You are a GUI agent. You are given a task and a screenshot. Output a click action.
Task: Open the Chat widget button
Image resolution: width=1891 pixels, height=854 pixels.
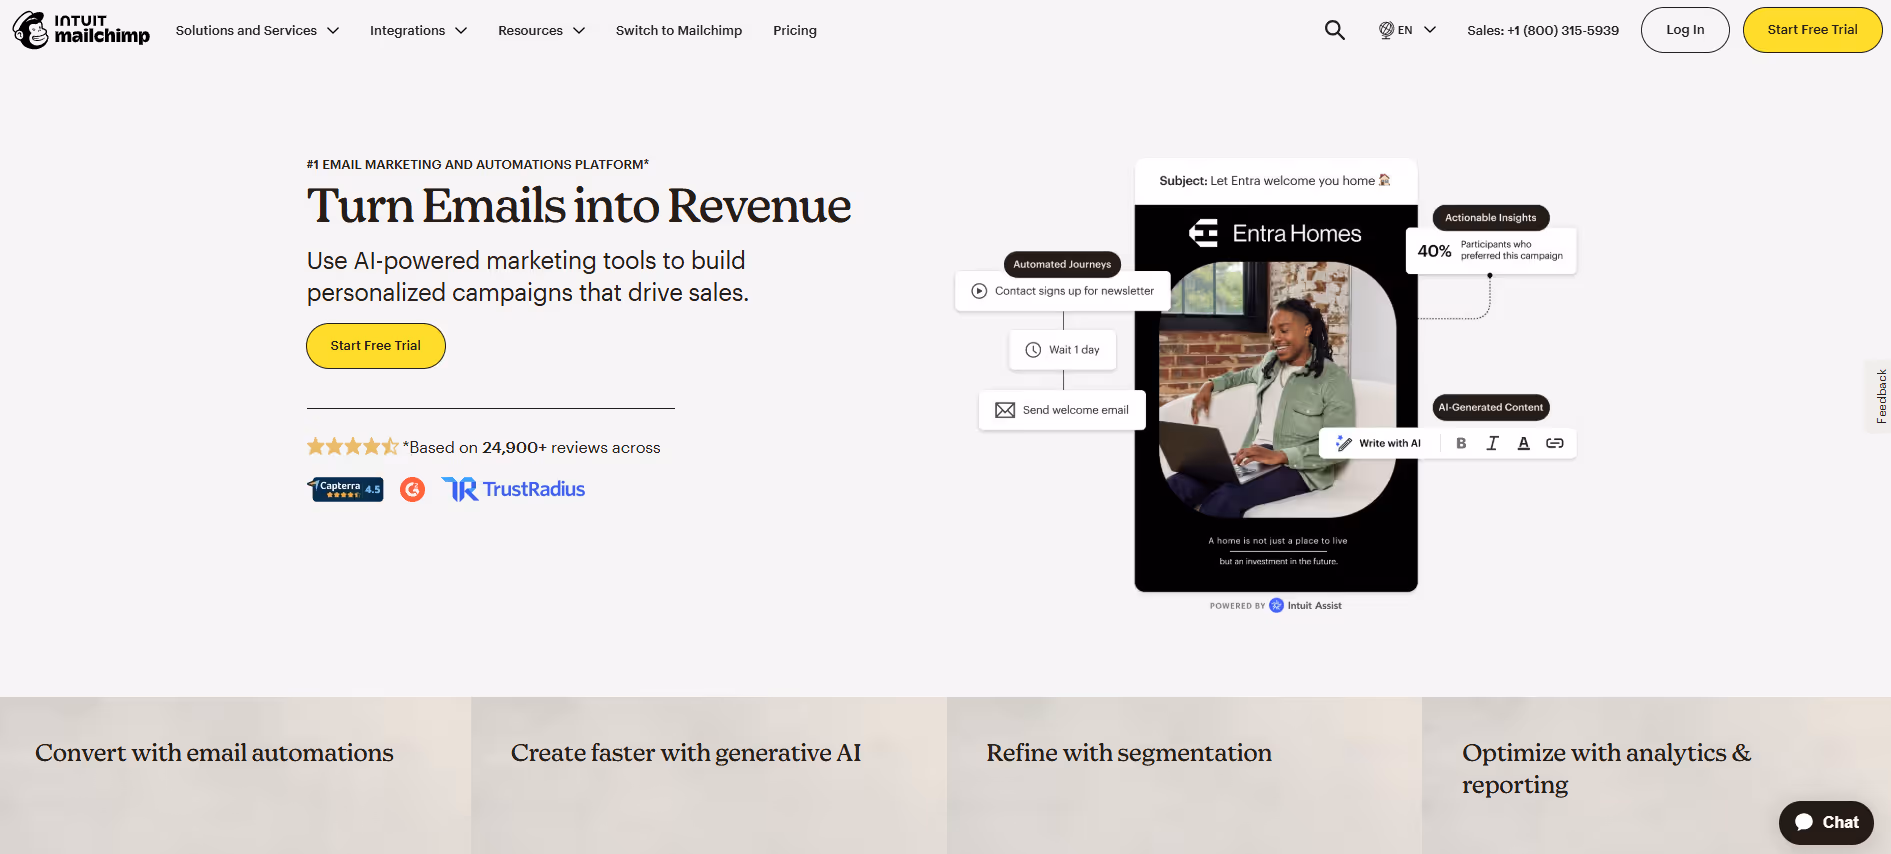click(1826, 822)
